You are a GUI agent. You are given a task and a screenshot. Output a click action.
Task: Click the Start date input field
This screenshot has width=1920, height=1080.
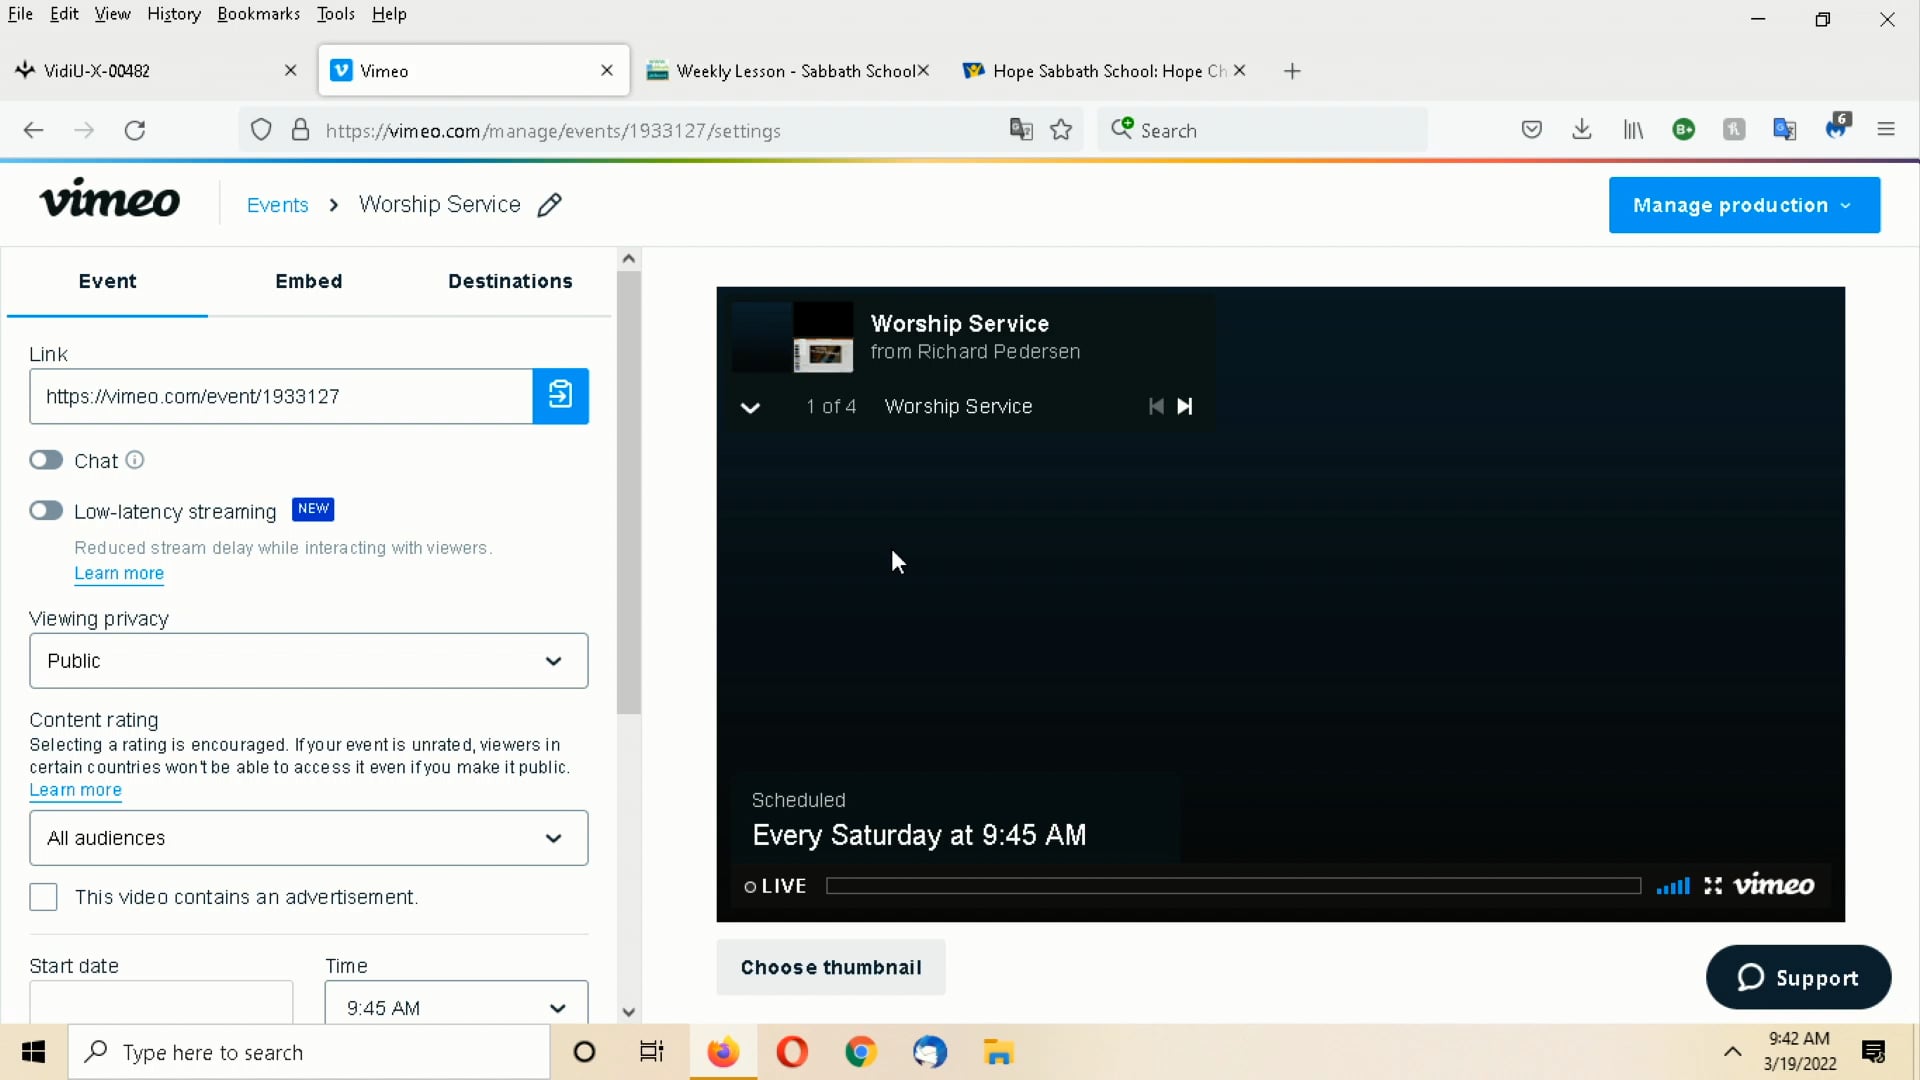pos(161,1003)
